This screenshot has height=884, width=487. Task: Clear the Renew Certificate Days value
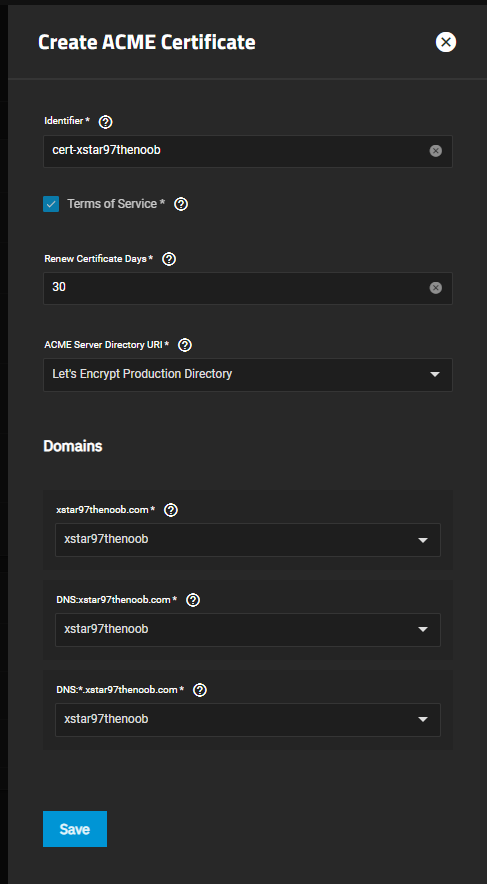(x=436, y=288)
